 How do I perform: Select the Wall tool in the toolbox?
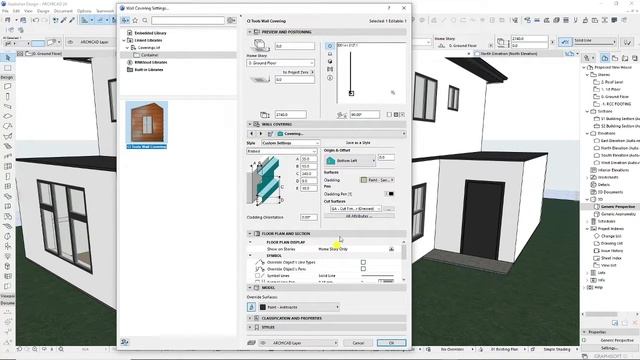(x=8, y=87)
